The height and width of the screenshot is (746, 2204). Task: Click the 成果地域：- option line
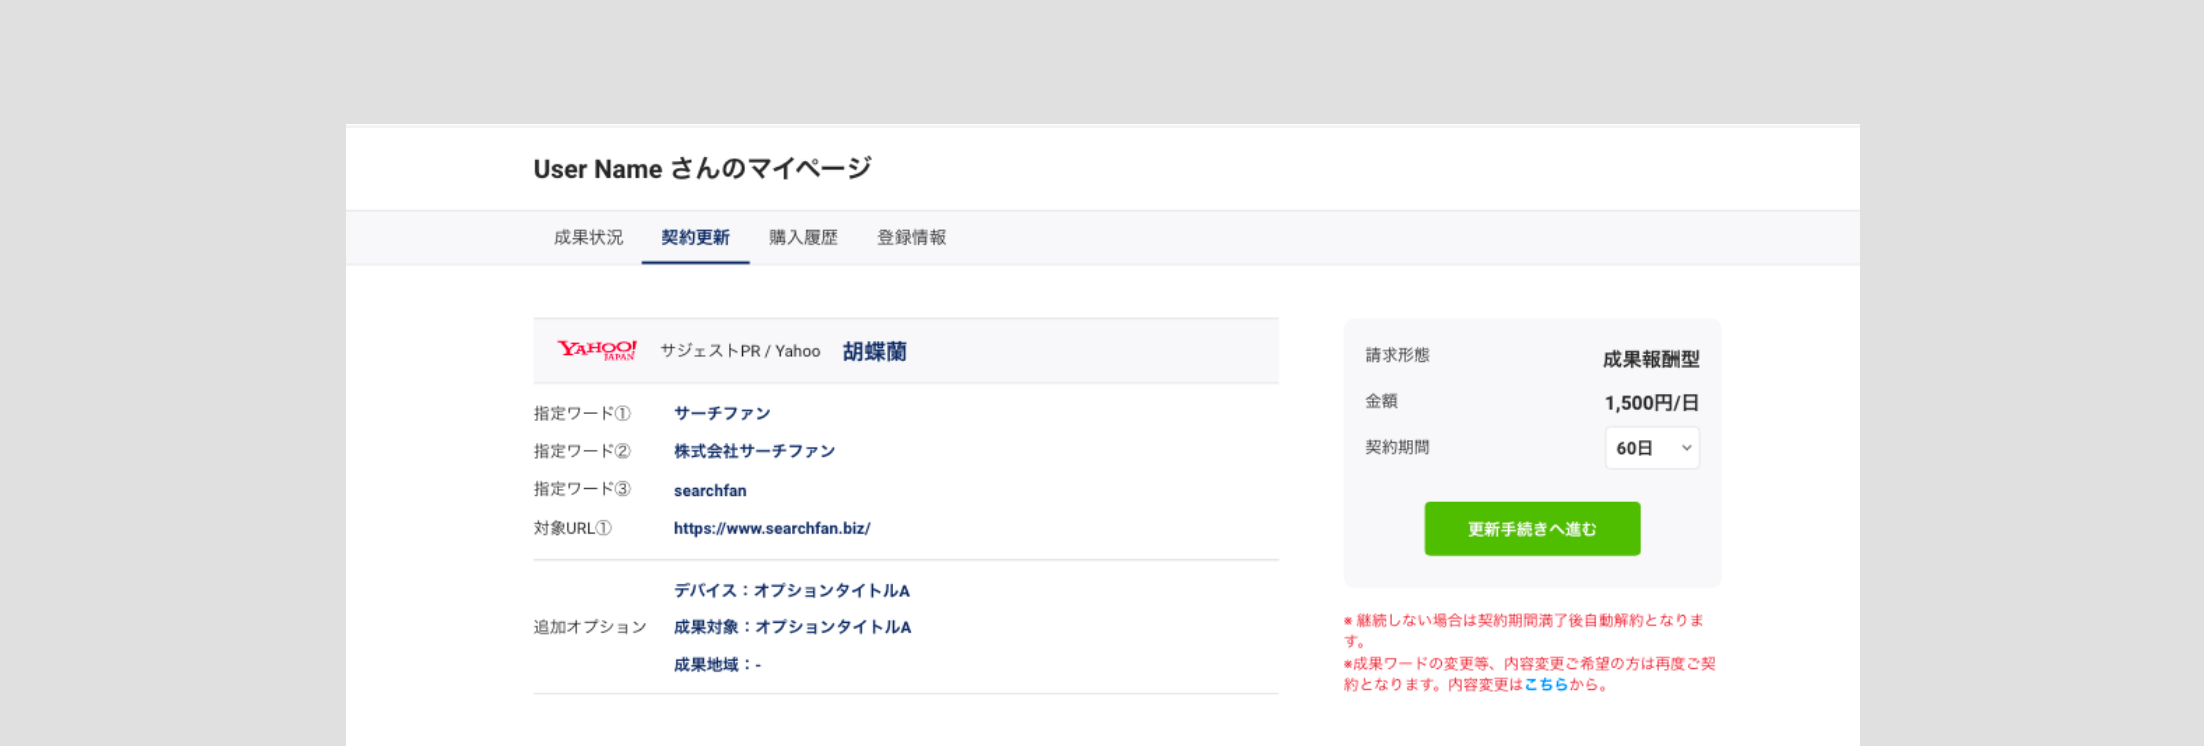(717, 665)
